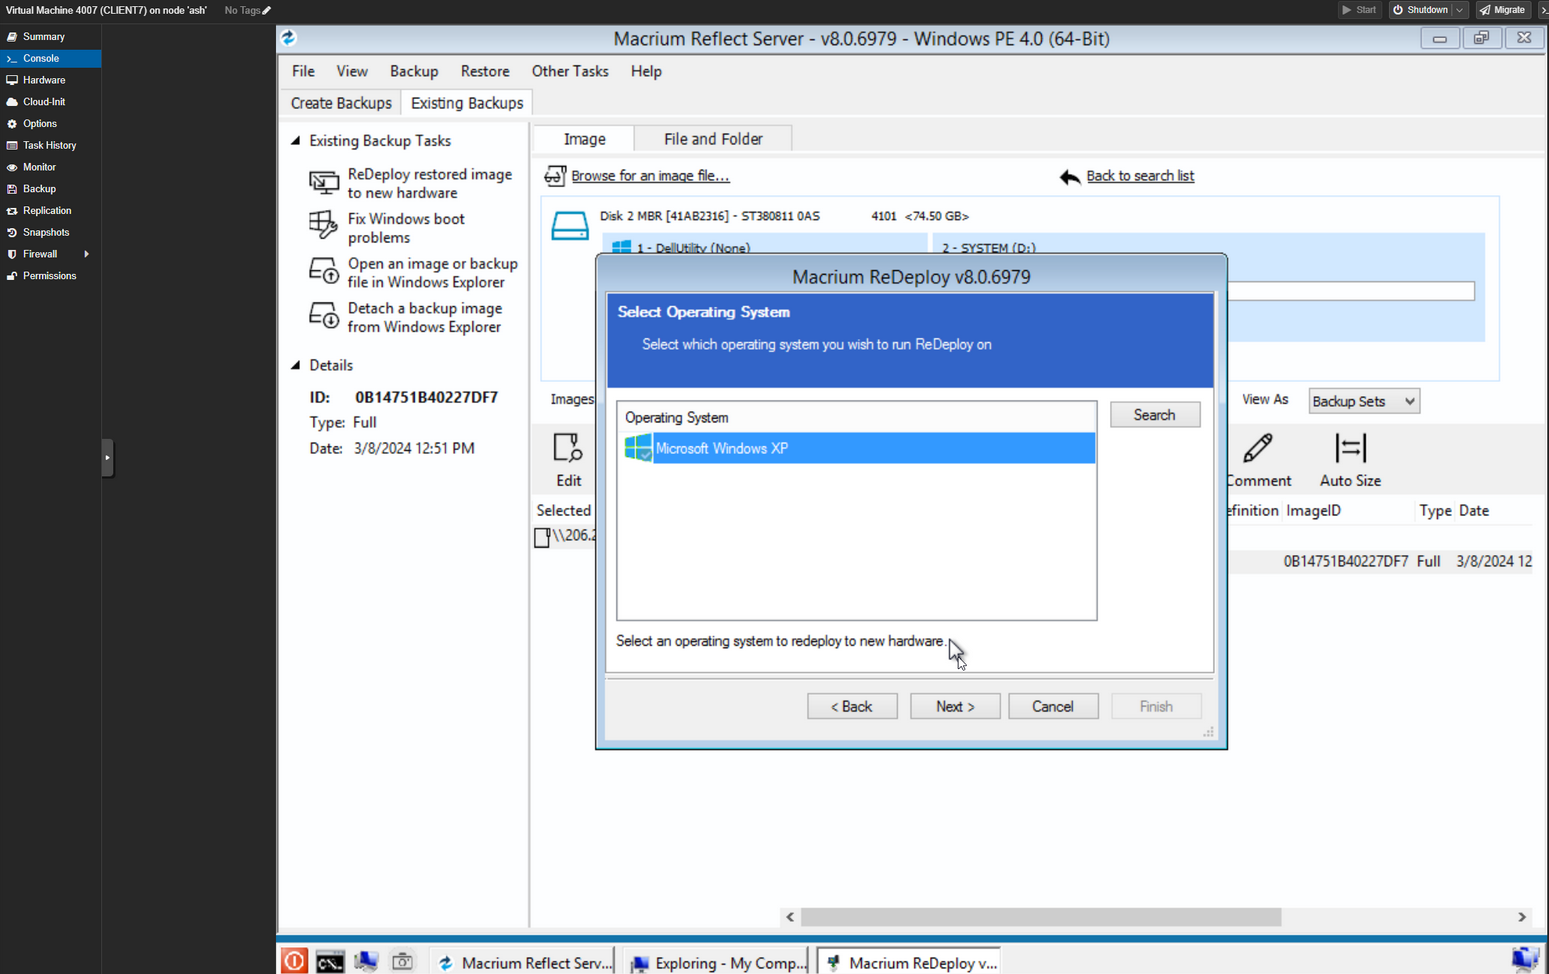The width and height of the screenshot is (1549, 974).
Task: Open the Help menu
Action: [x=646, y=71]
